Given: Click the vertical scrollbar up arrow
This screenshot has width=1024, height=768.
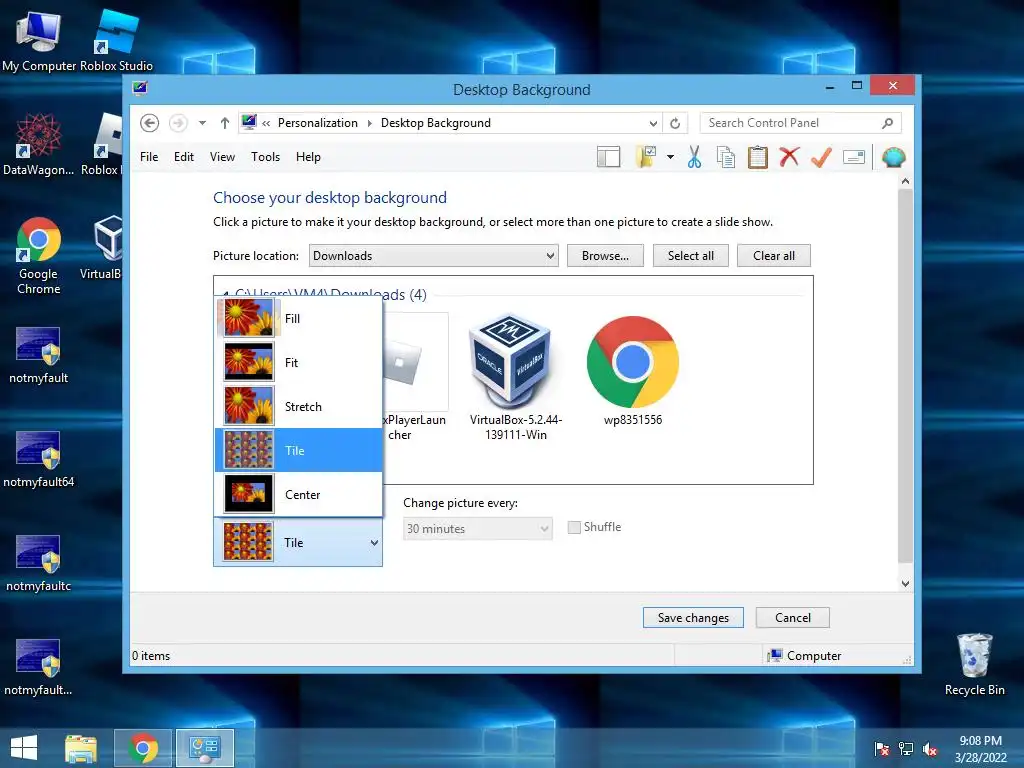Looking at the screenshot, I should 905,181.
